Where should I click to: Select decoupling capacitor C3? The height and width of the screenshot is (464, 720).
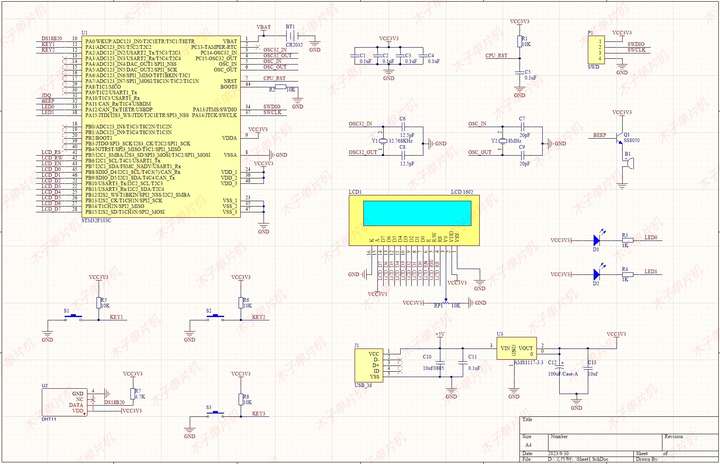(x=400, y=56)
